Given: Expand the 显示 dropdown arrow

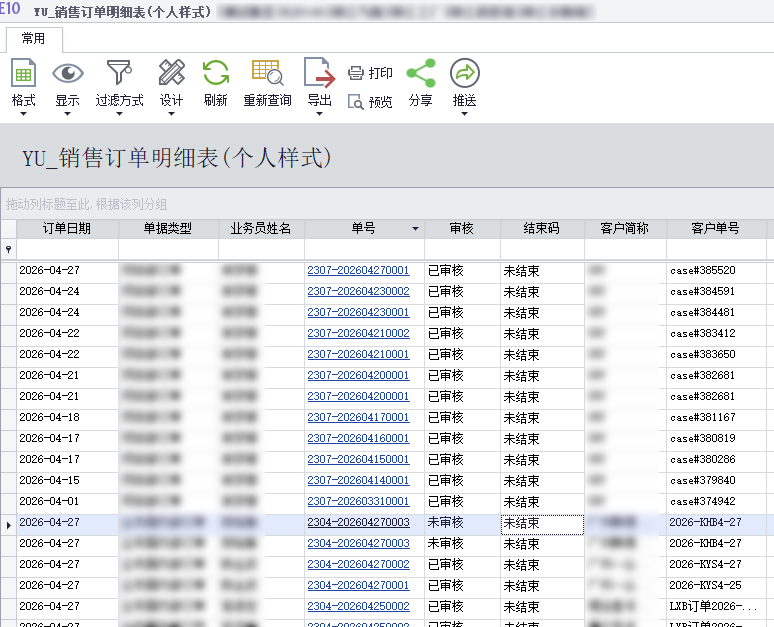Looking at the screenshot, I should (68, 114).
